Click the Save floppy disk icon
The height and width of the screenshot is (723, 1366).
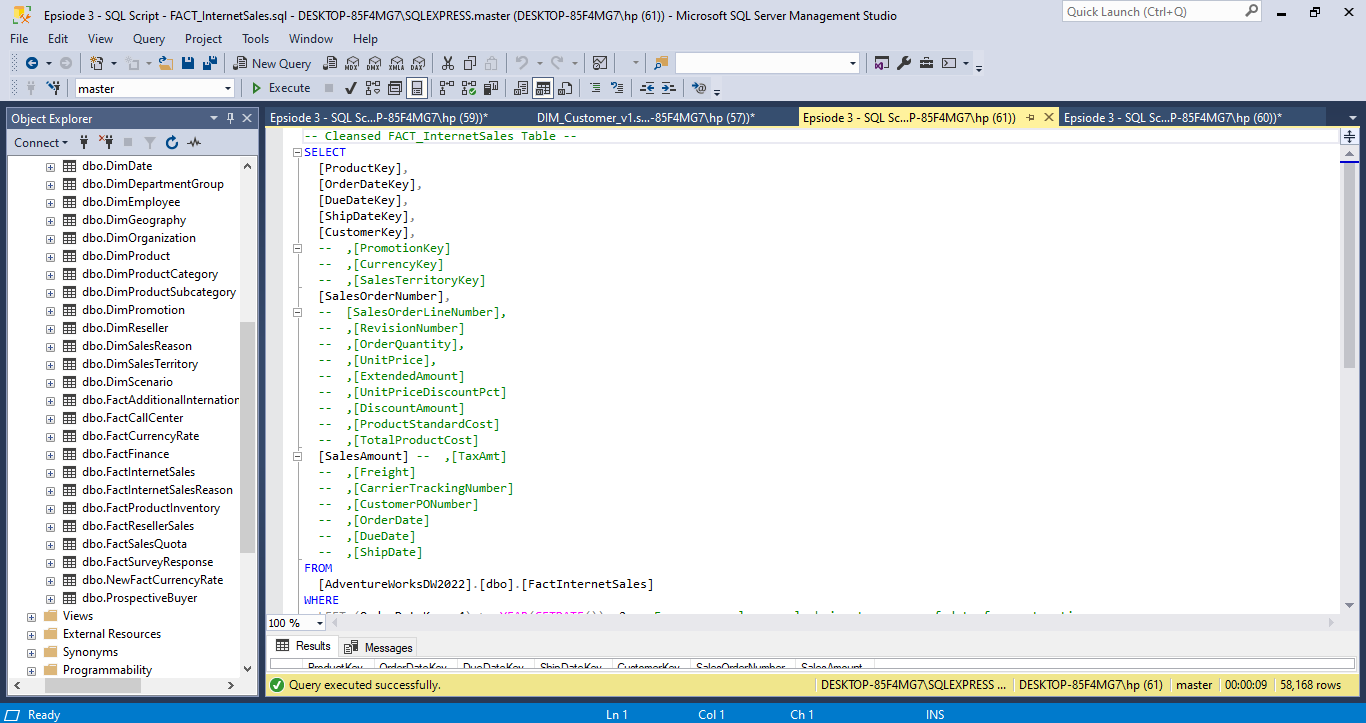[x=187, y=63]
